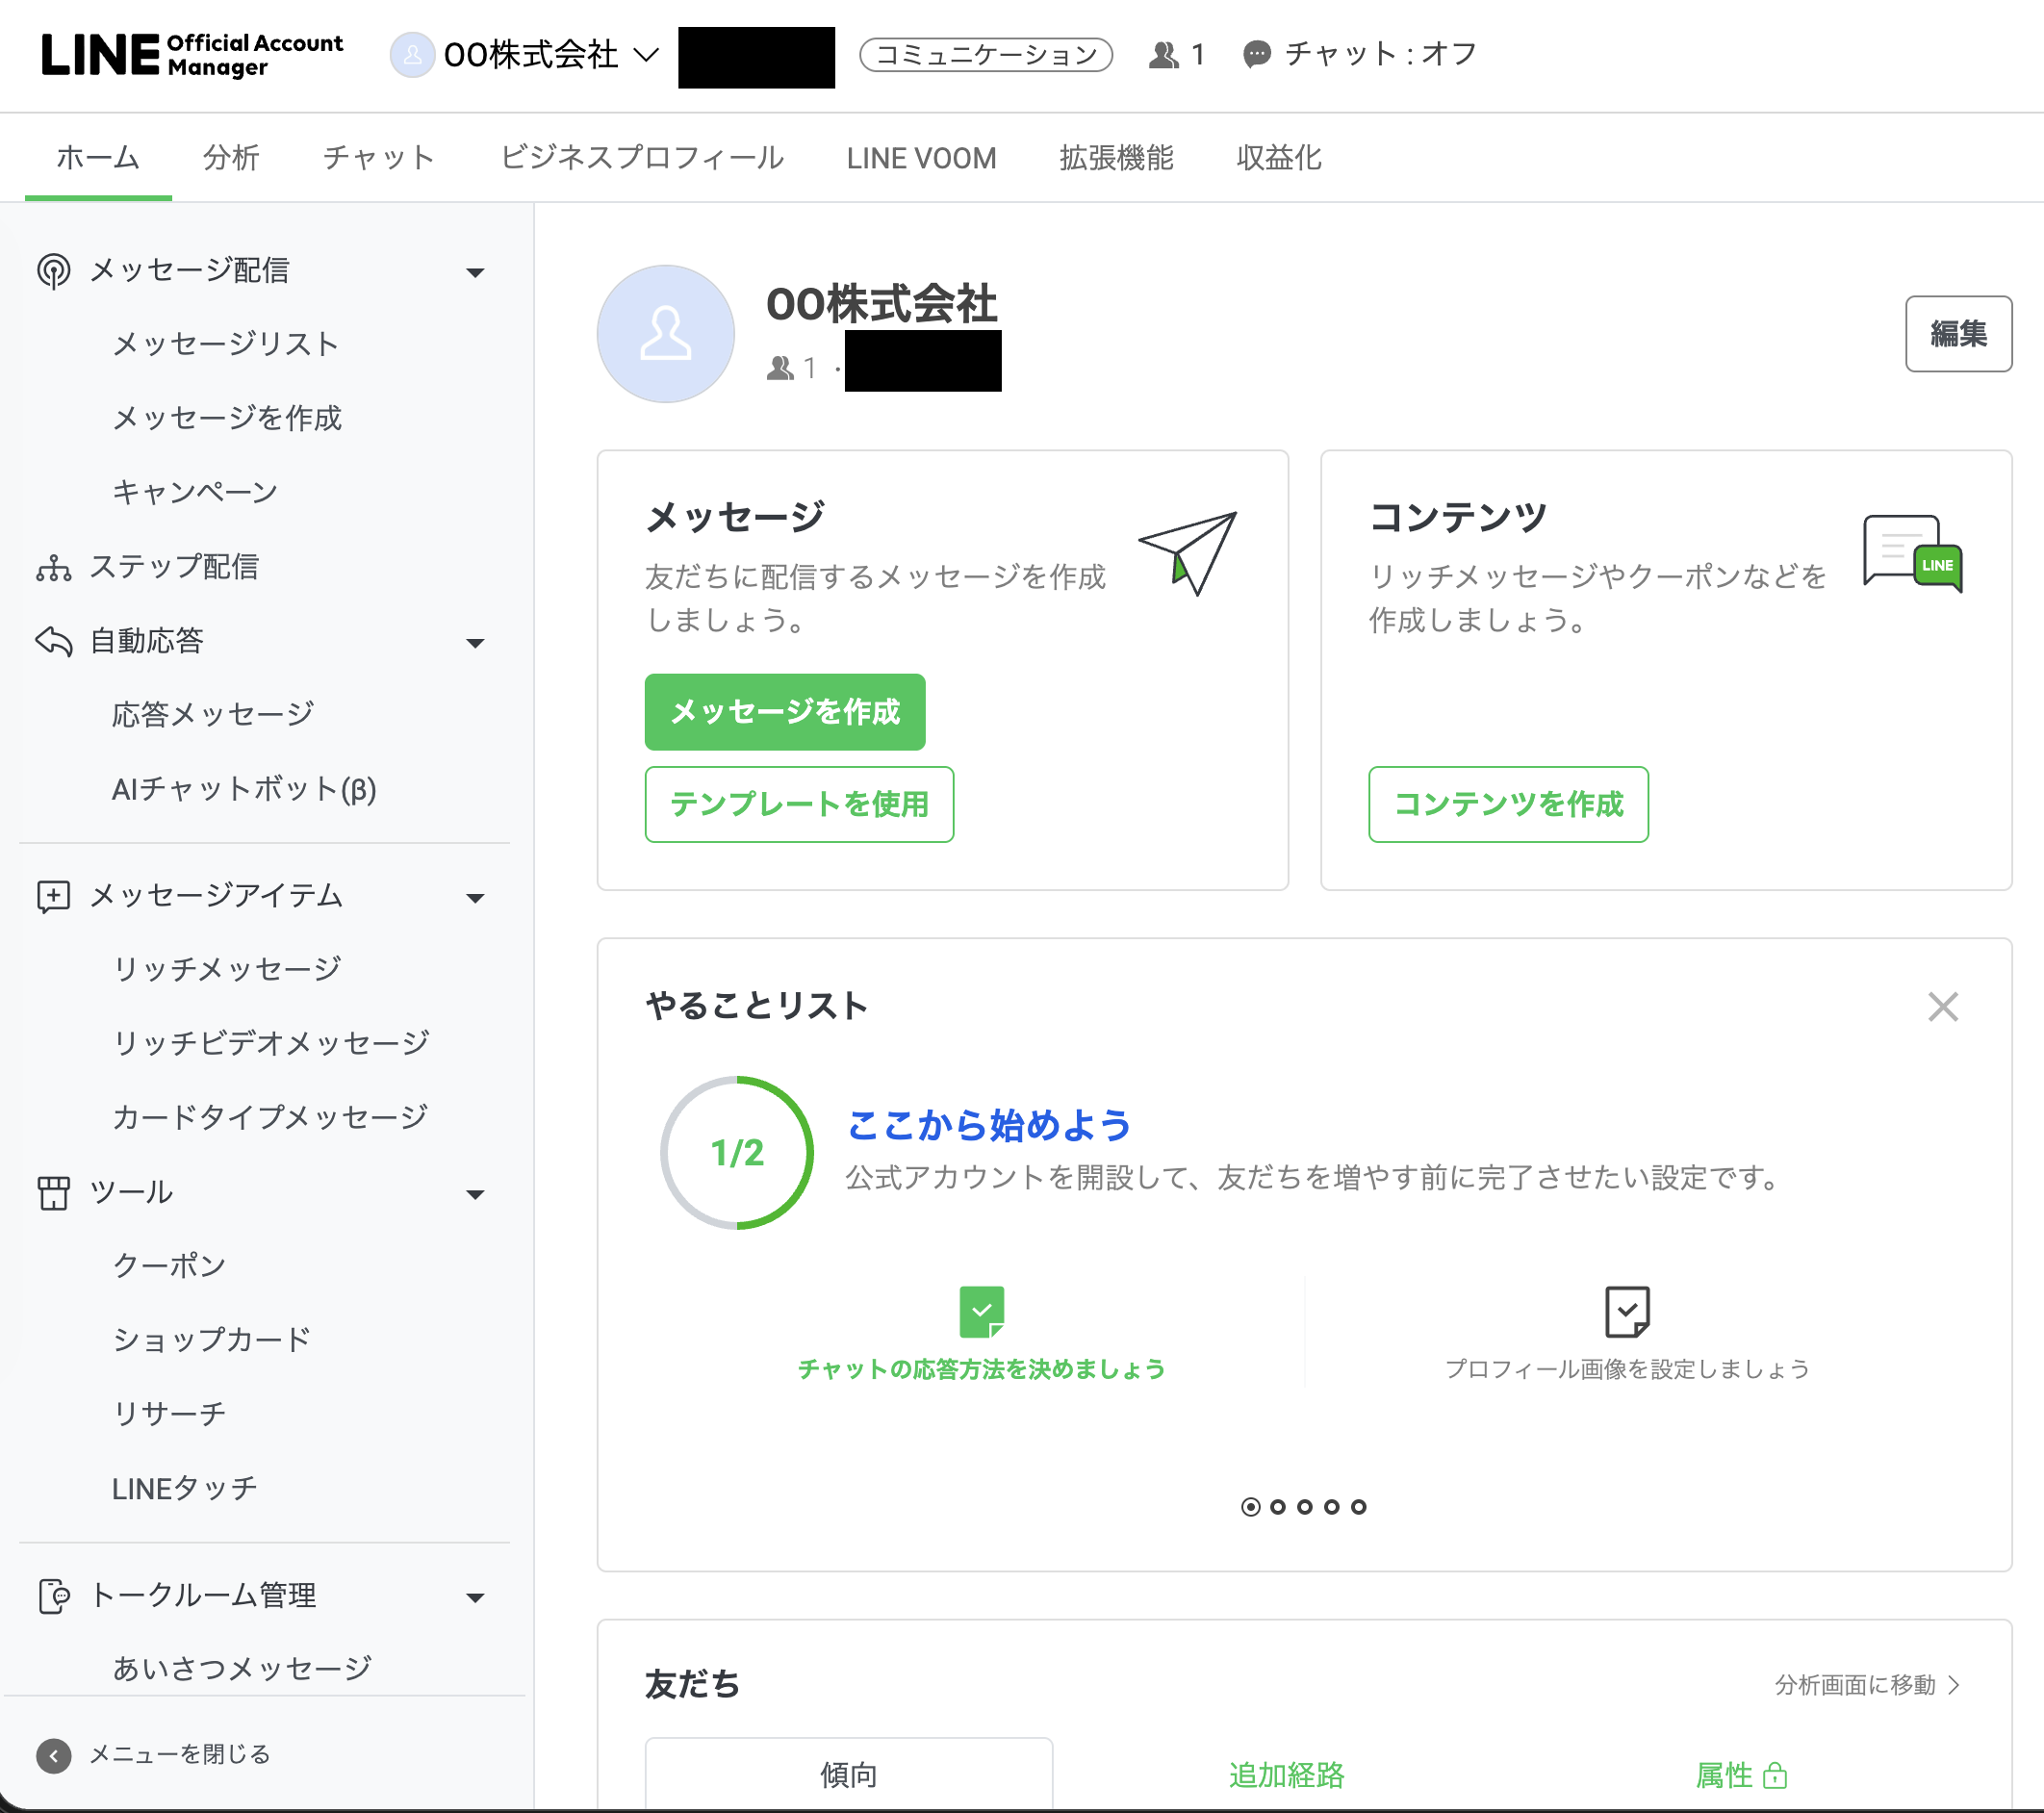This screenshot has height=1813, width=2044.
Task: Collapse the トークルーム管理 section arrow
Action: [476, 1598]
